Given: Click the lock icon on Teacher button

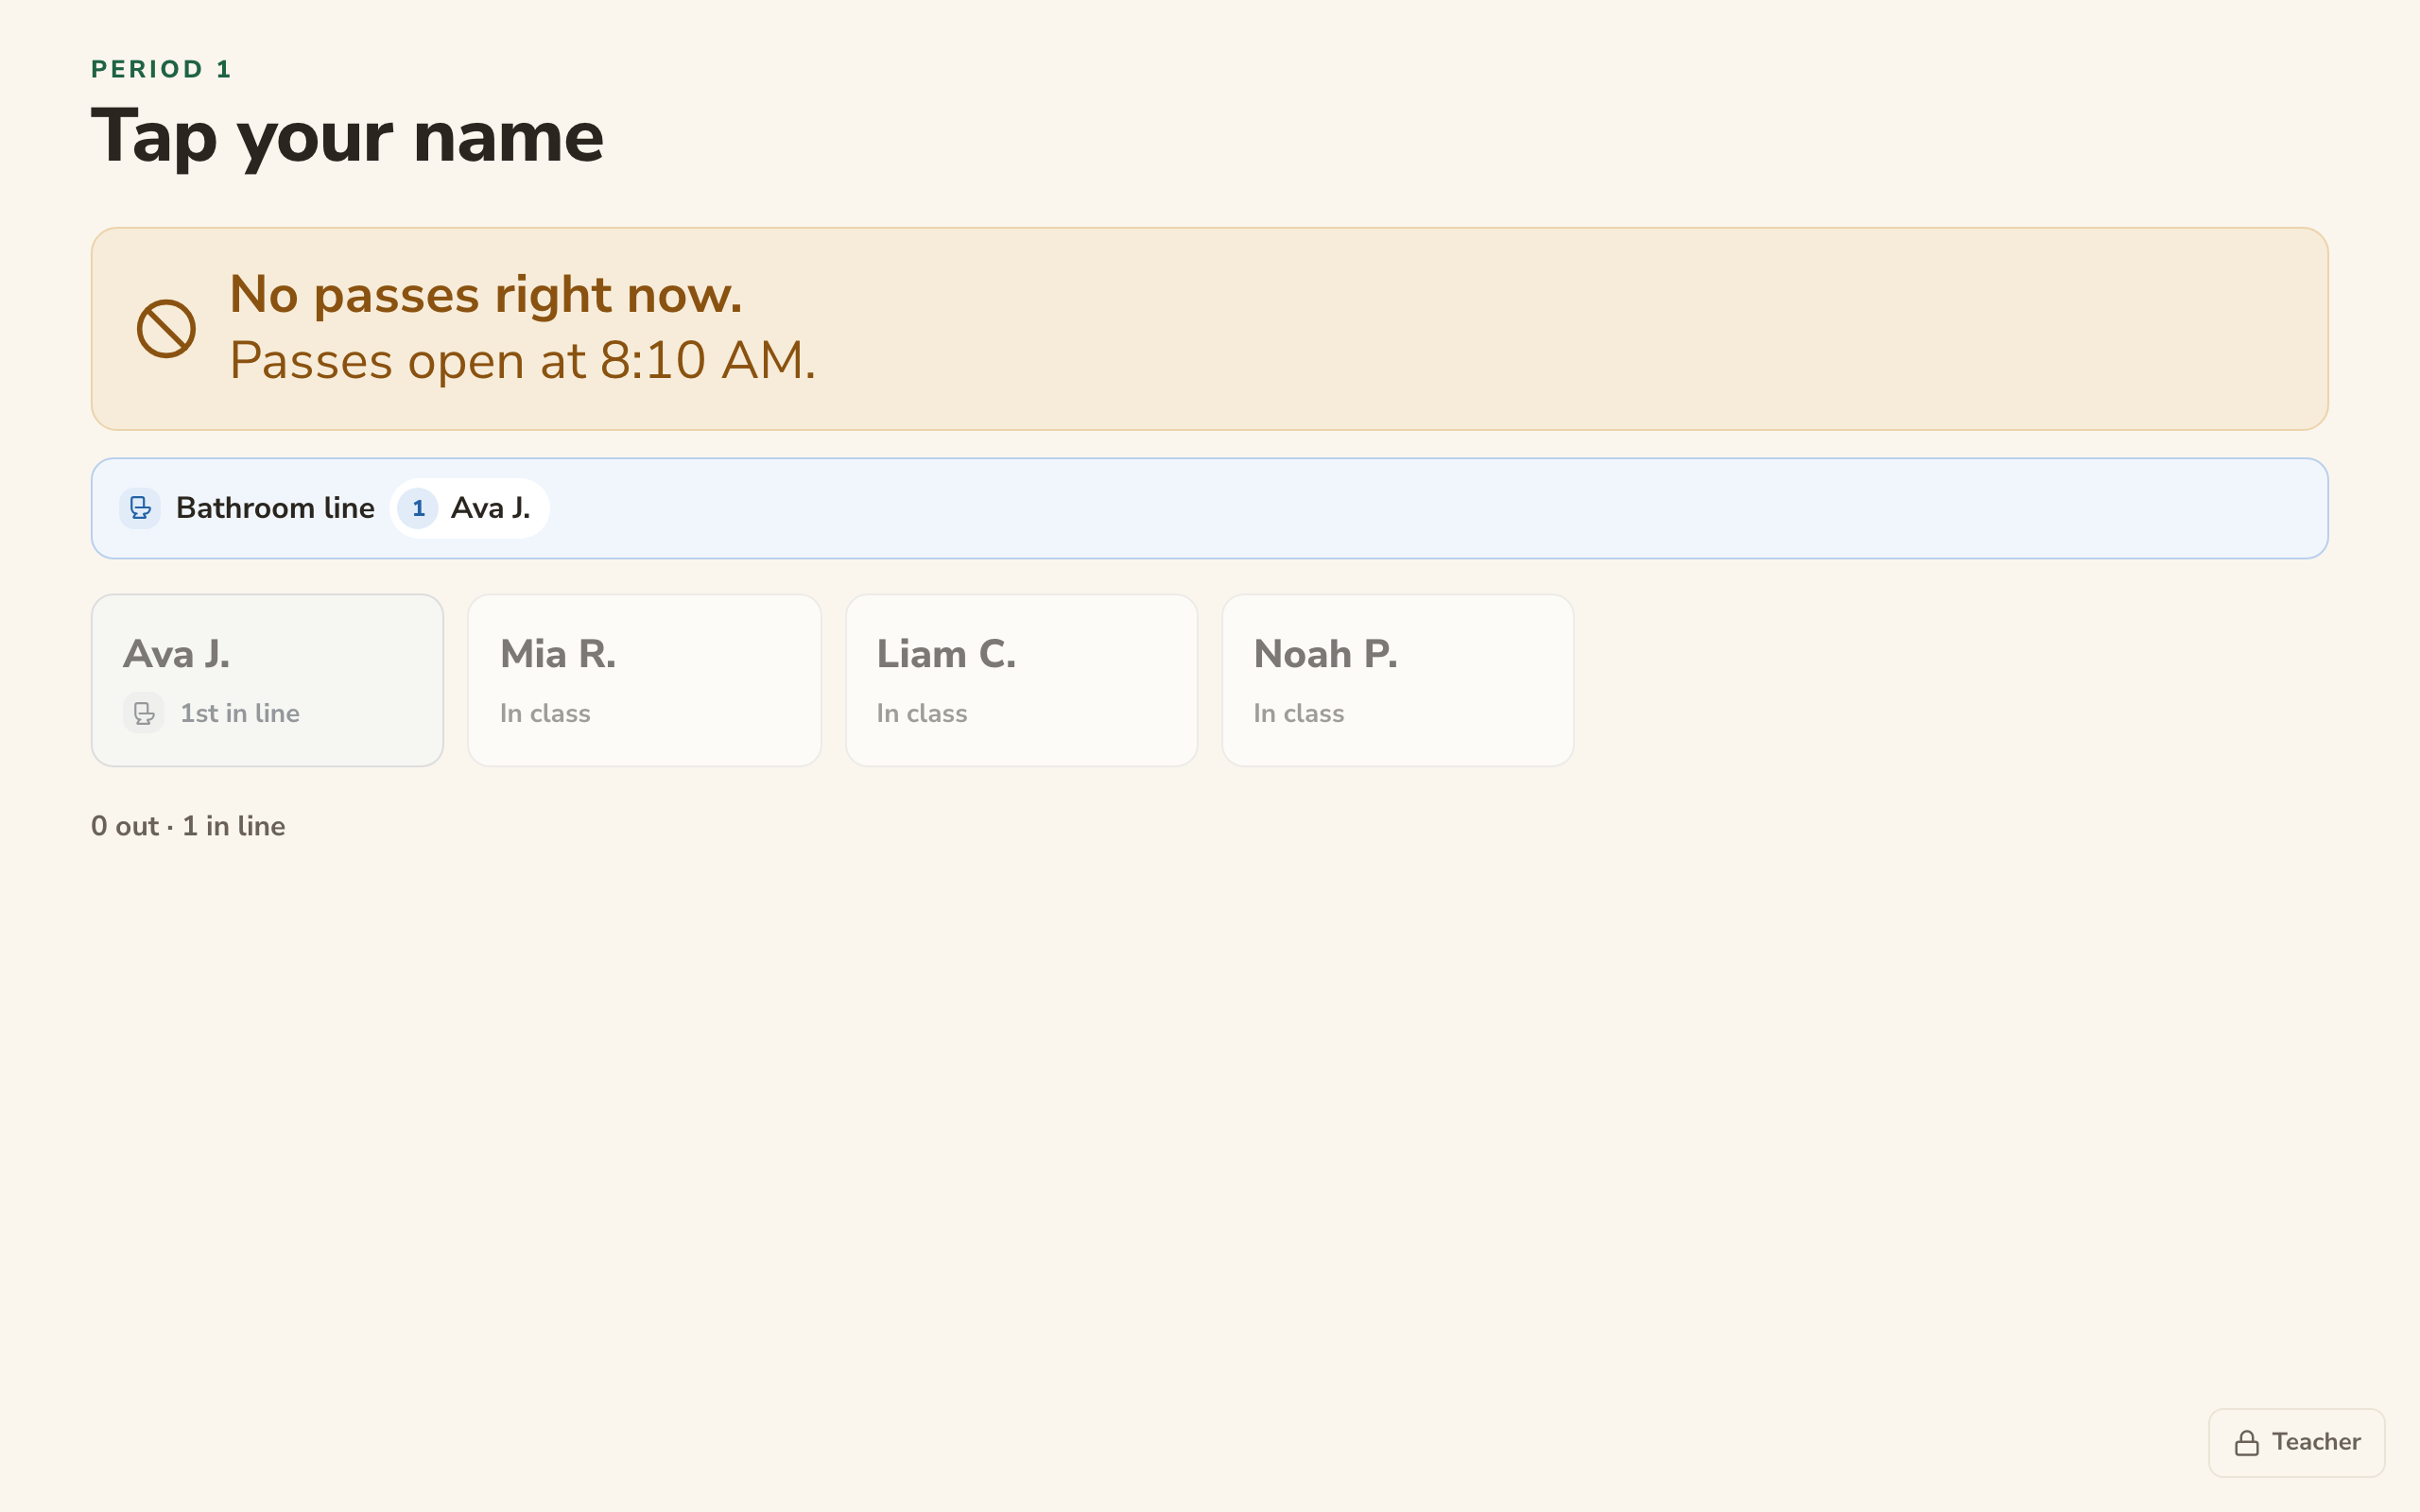Looking at the screenshot, I should (2247, 1443).
